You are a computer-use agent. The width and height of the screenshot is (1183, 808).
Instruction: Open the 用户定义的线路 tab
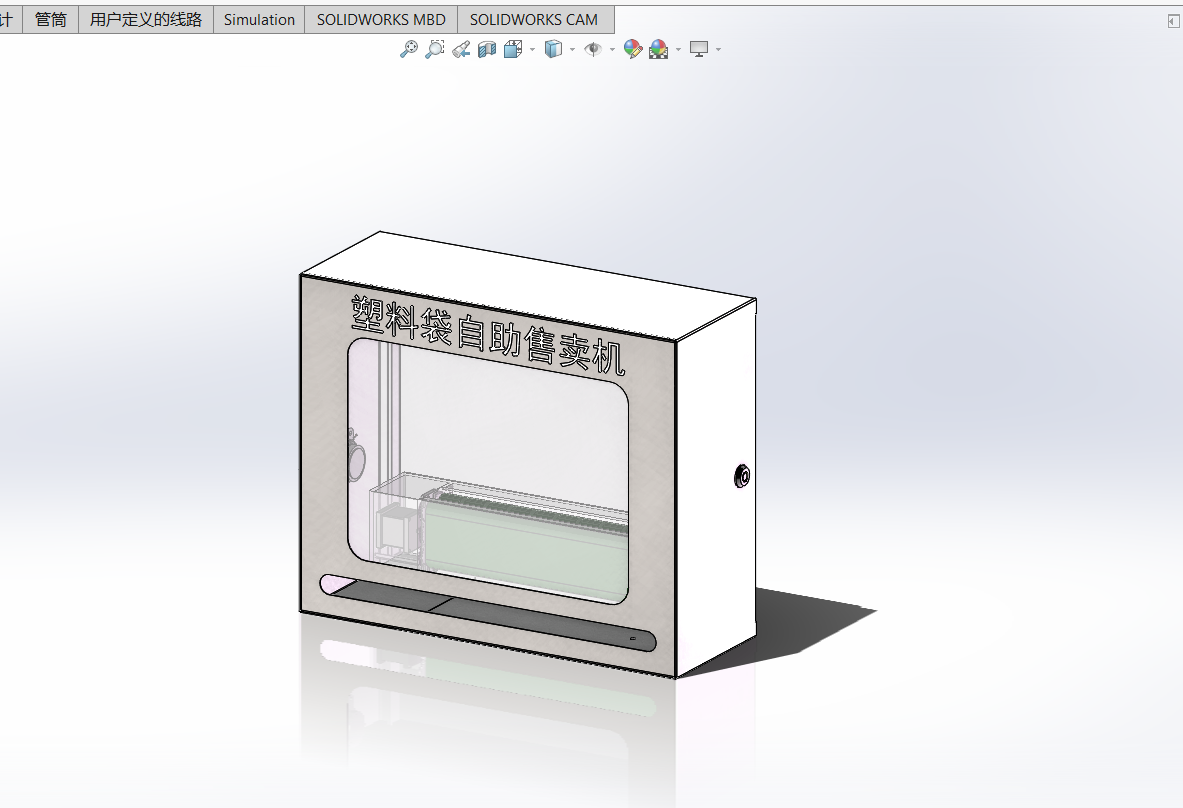pos(146,20)
